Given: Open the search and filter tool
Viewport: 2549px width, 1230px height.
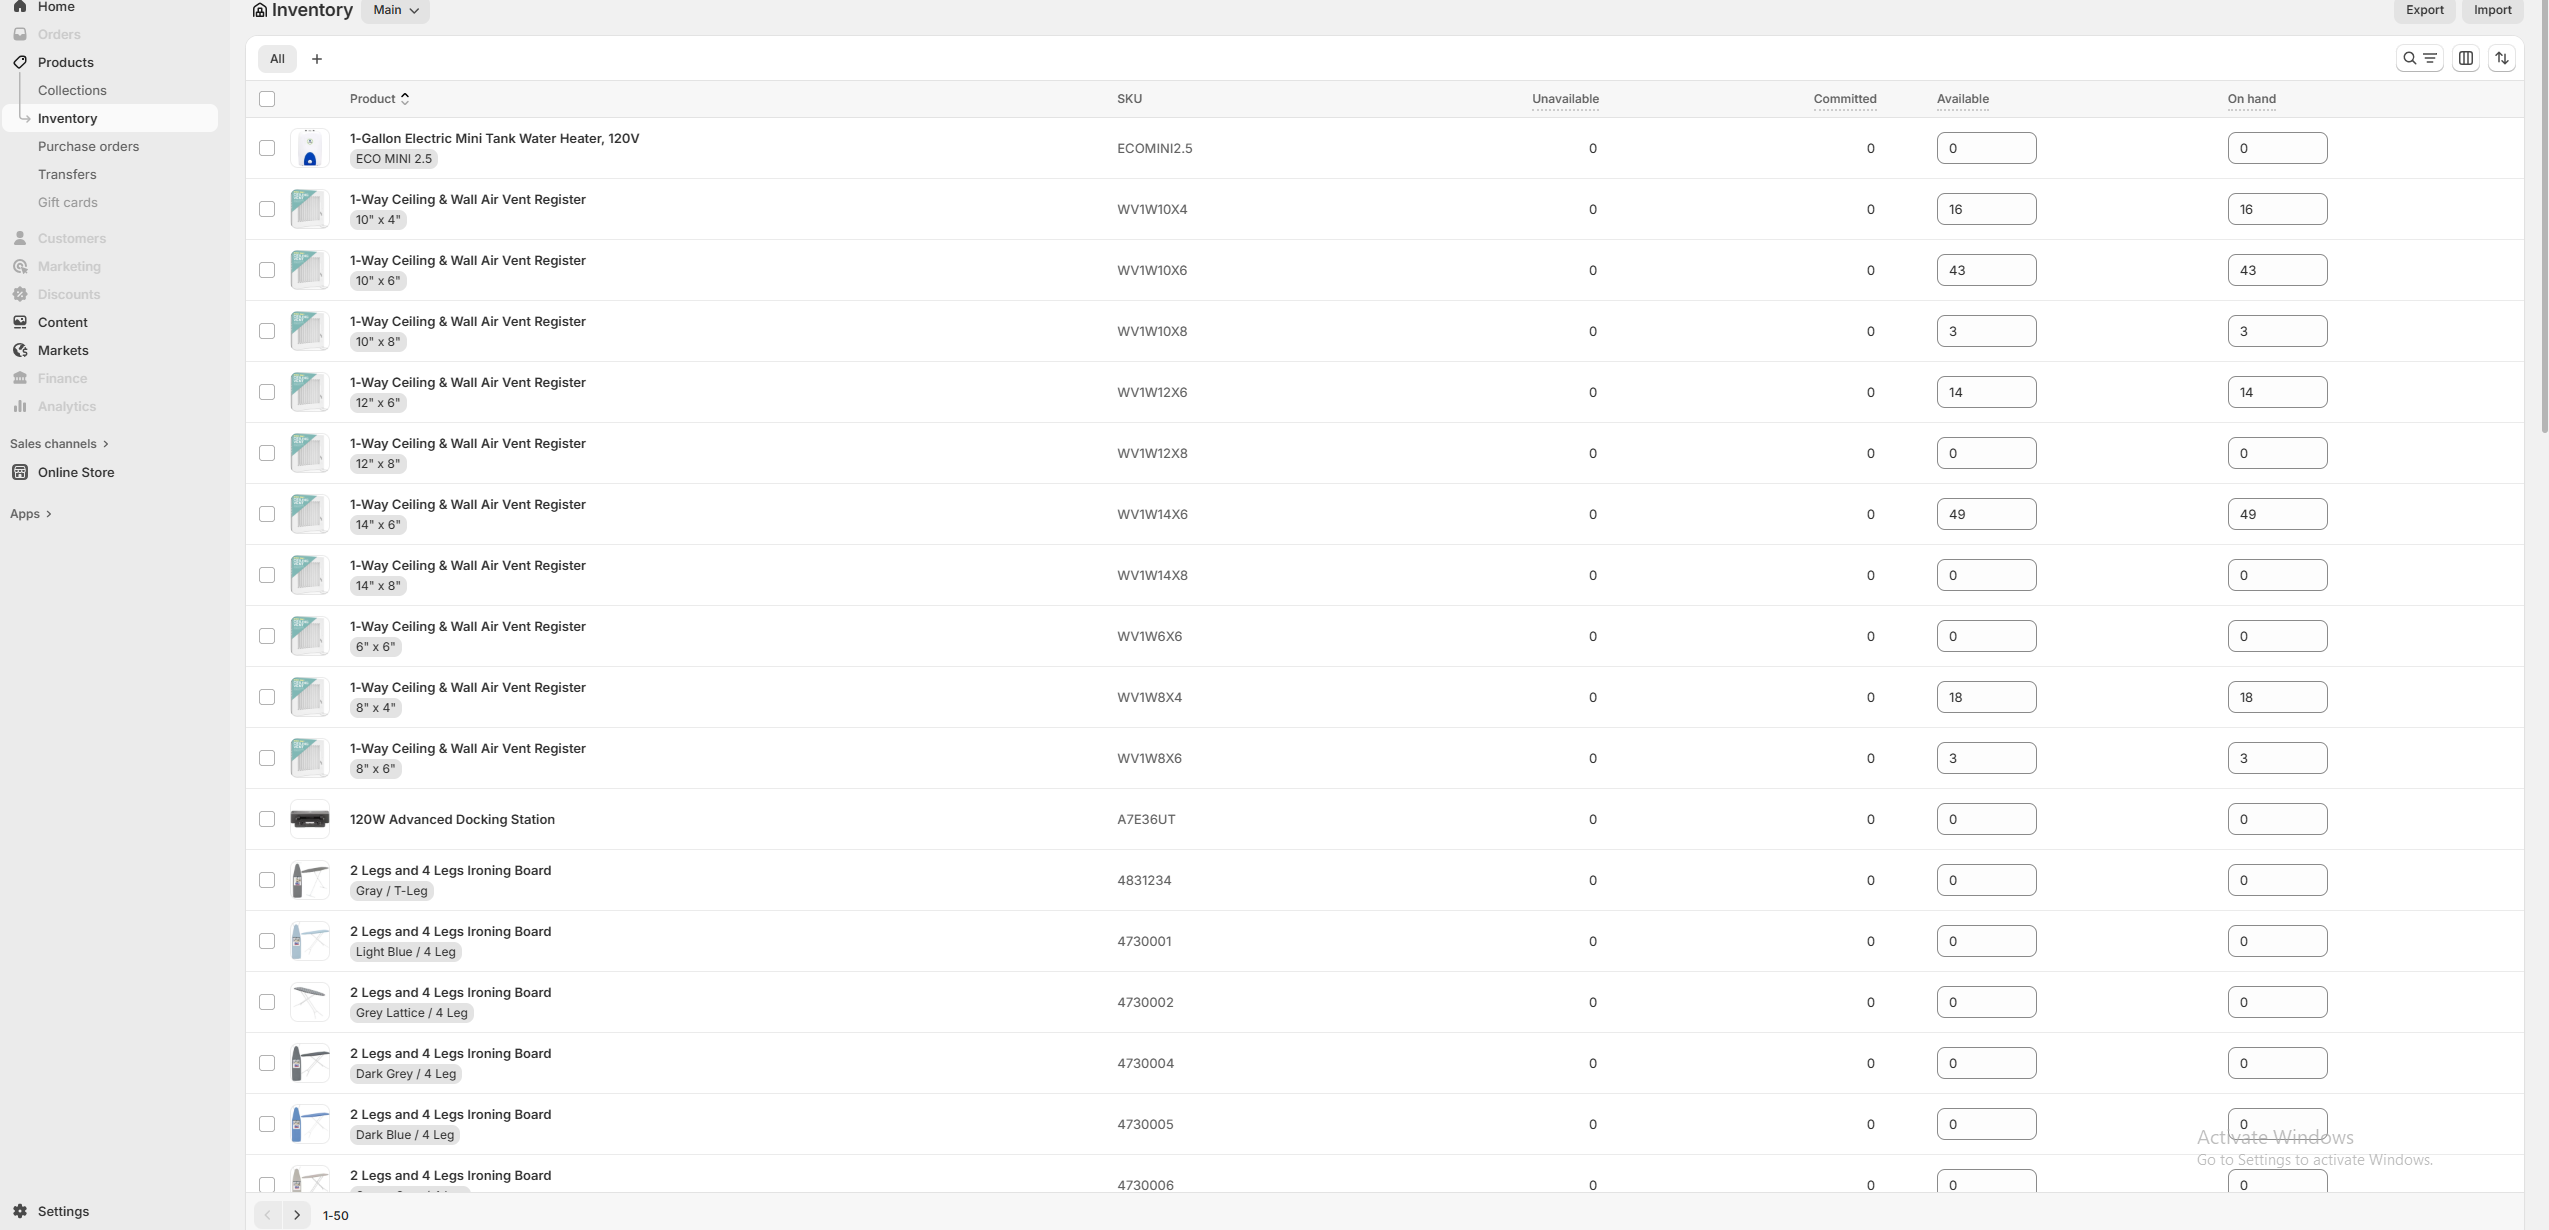Looking at the screenshot, I should 2419,58.
